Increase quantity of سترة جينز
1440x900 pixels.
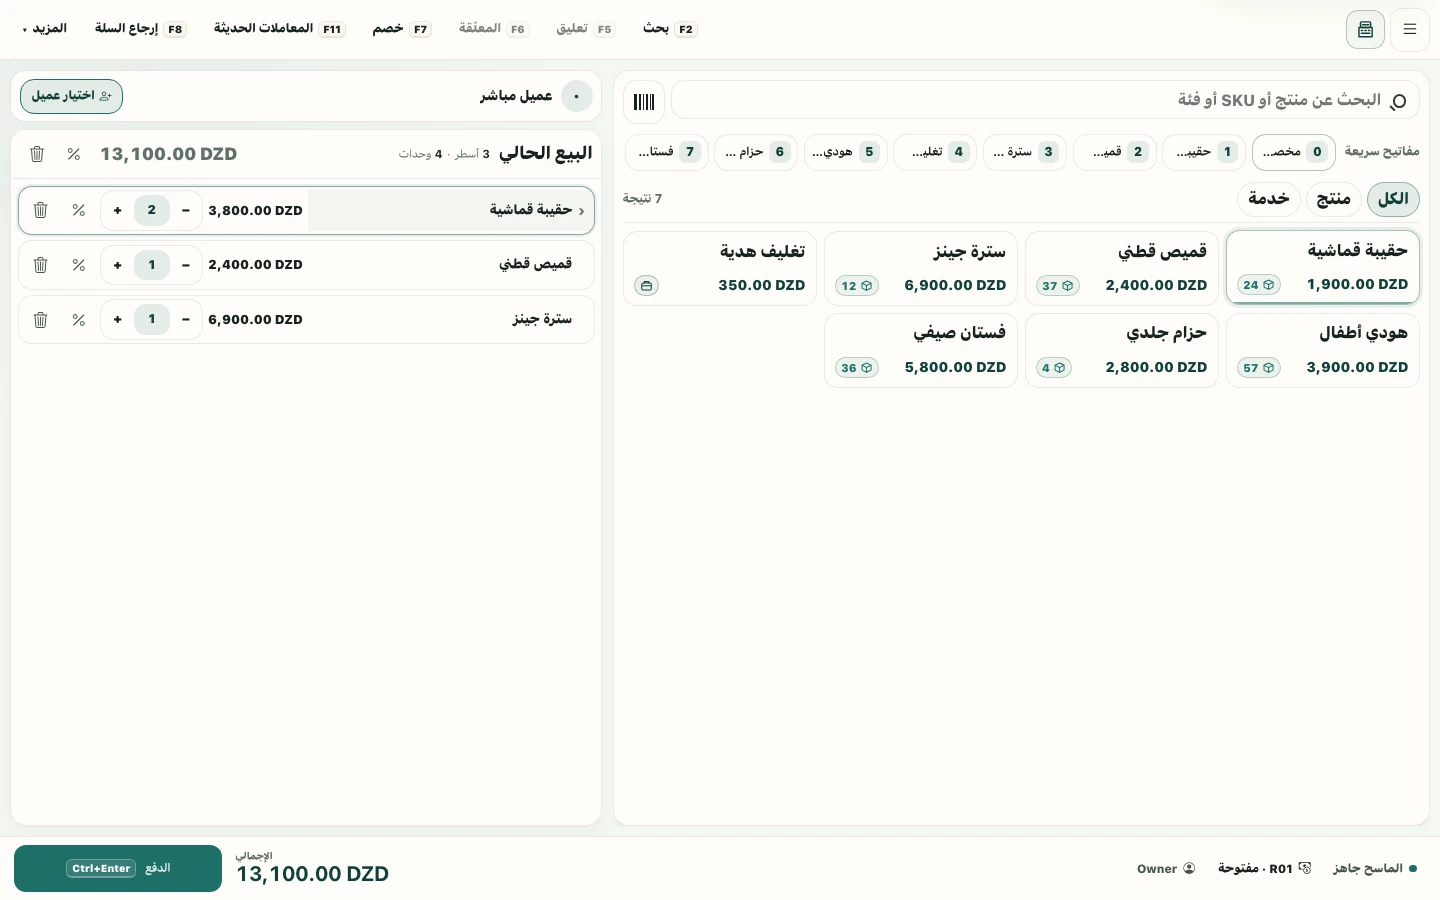pos(118,320)
